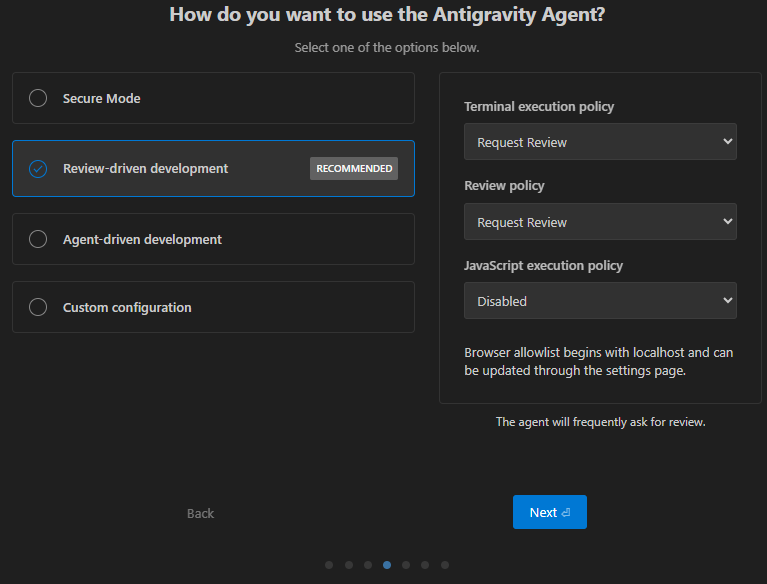Image resolution: width=767 pixels, height=584 pixels.
Task: Select the third pagination dot
Action: click(x=368, y=565)
